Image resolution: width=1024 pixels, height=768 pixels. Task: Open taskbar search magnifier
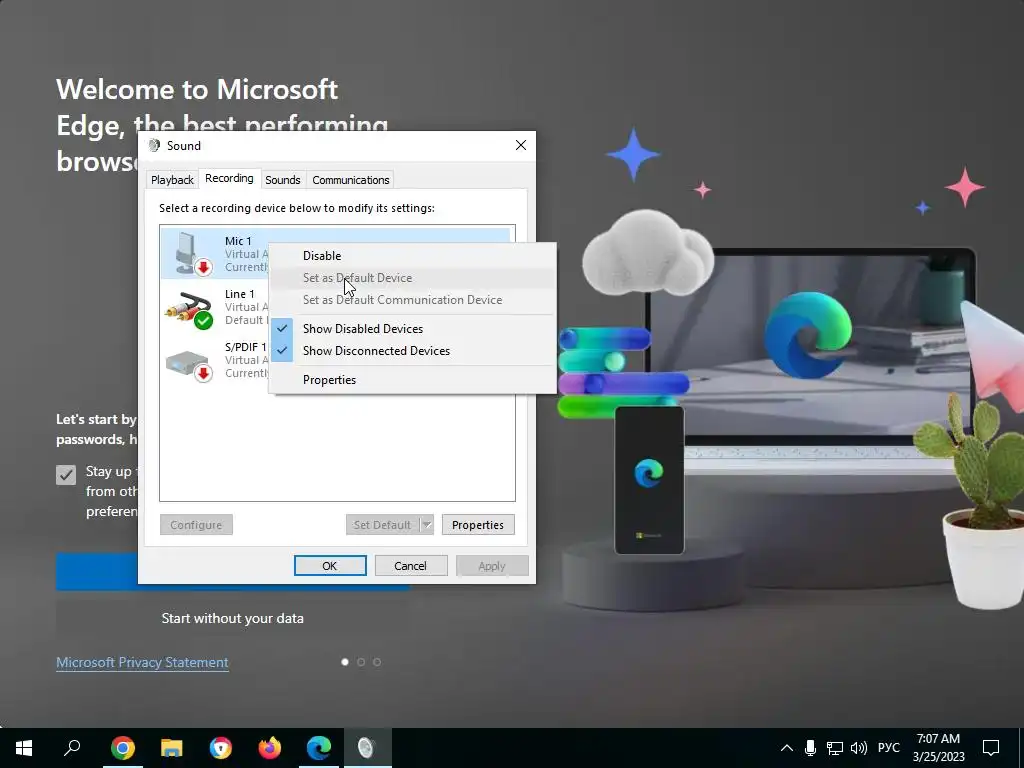[x=72, y=748]
